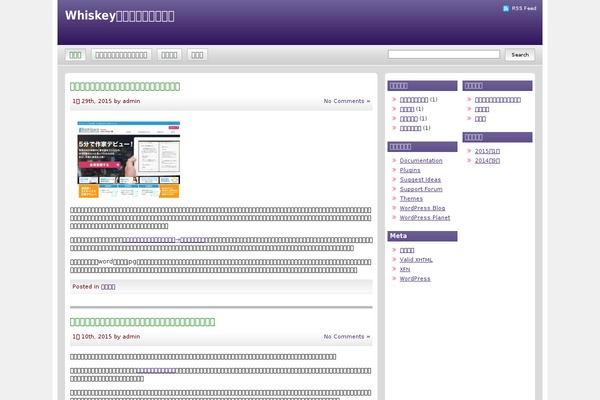
Task: Open the green post title dated 10th, 2015
Action: (142, 322)
